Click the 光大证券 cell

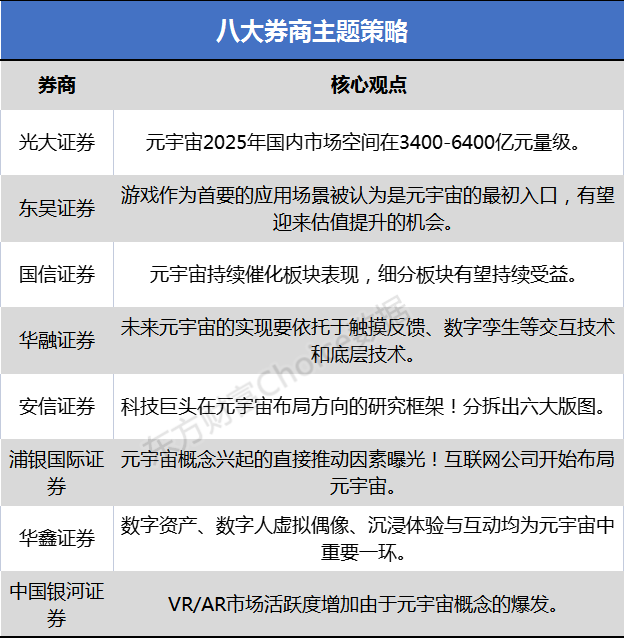[x=57, y=143]
